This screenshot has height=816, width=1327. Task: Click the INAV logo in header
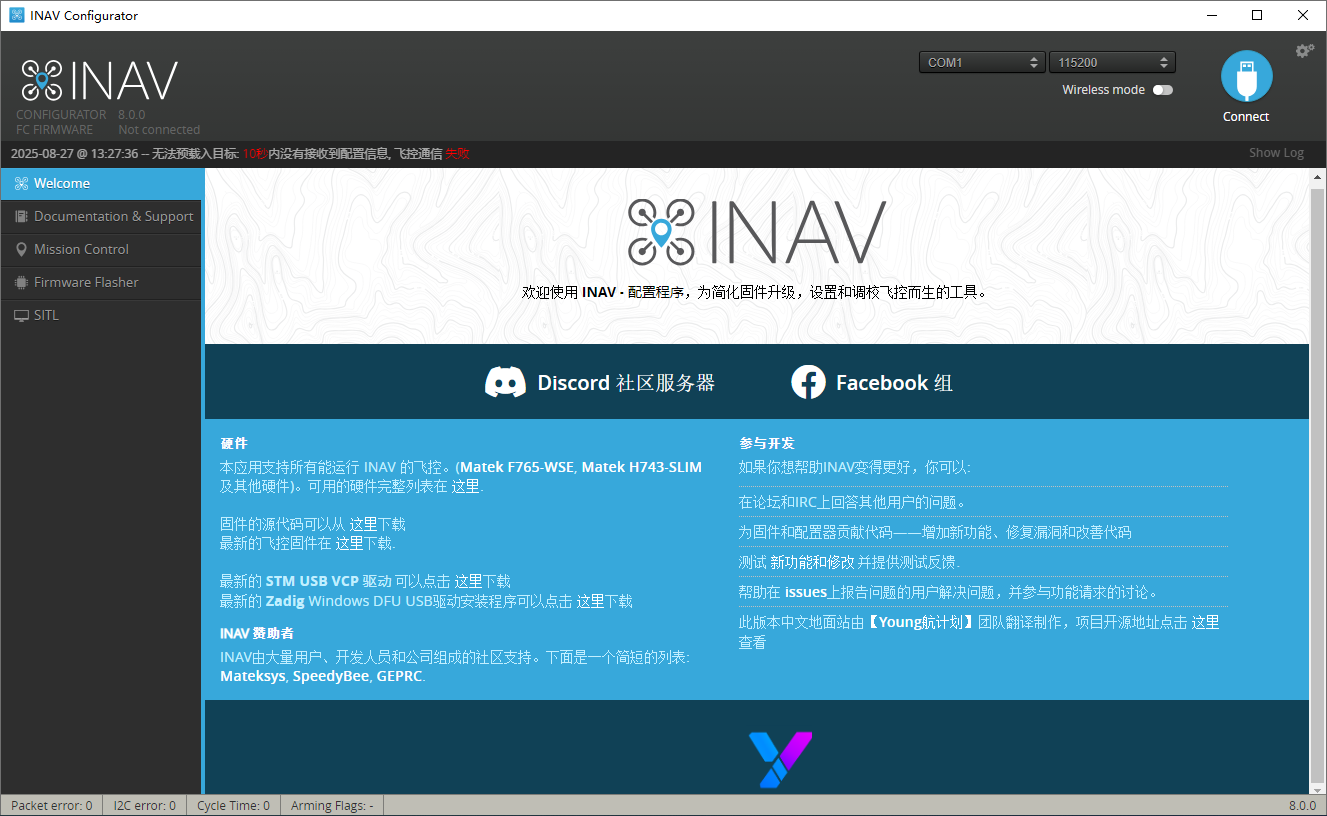click(99, 81)
